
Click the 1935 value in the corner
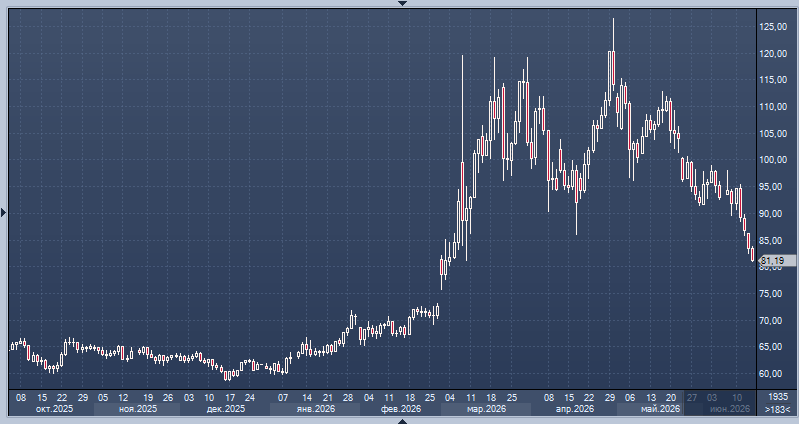(x=778, y=396)
